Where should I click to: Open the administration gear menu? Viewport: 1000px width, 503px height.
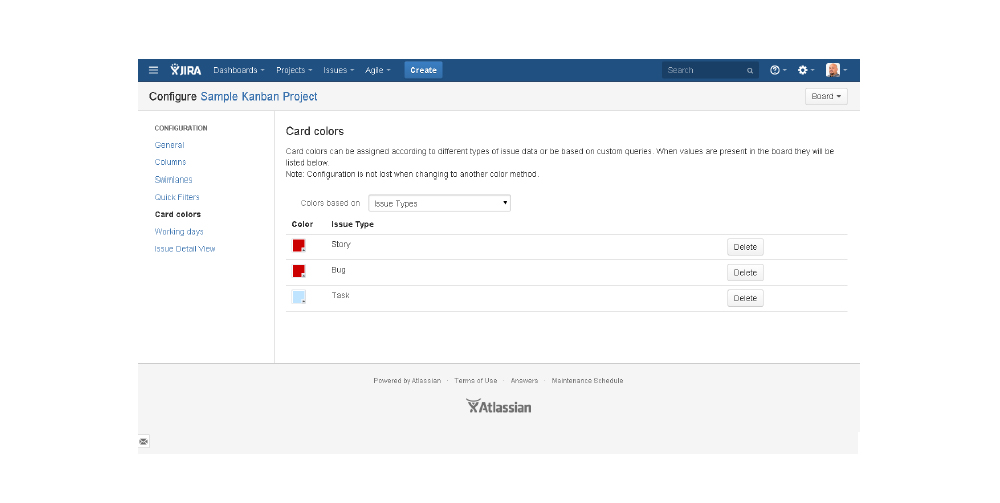805,70
